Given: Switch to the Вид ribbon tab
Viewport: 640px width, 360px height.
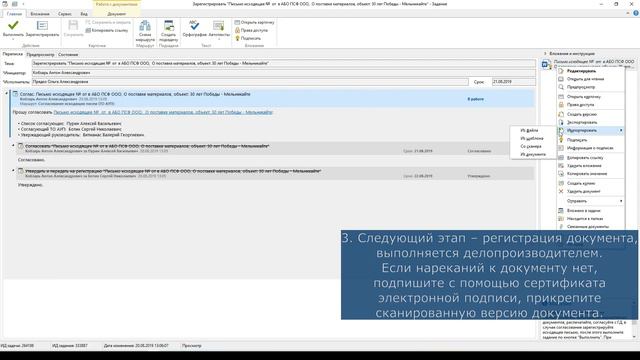Looking at the screenshot, I should tap(84, 14).
